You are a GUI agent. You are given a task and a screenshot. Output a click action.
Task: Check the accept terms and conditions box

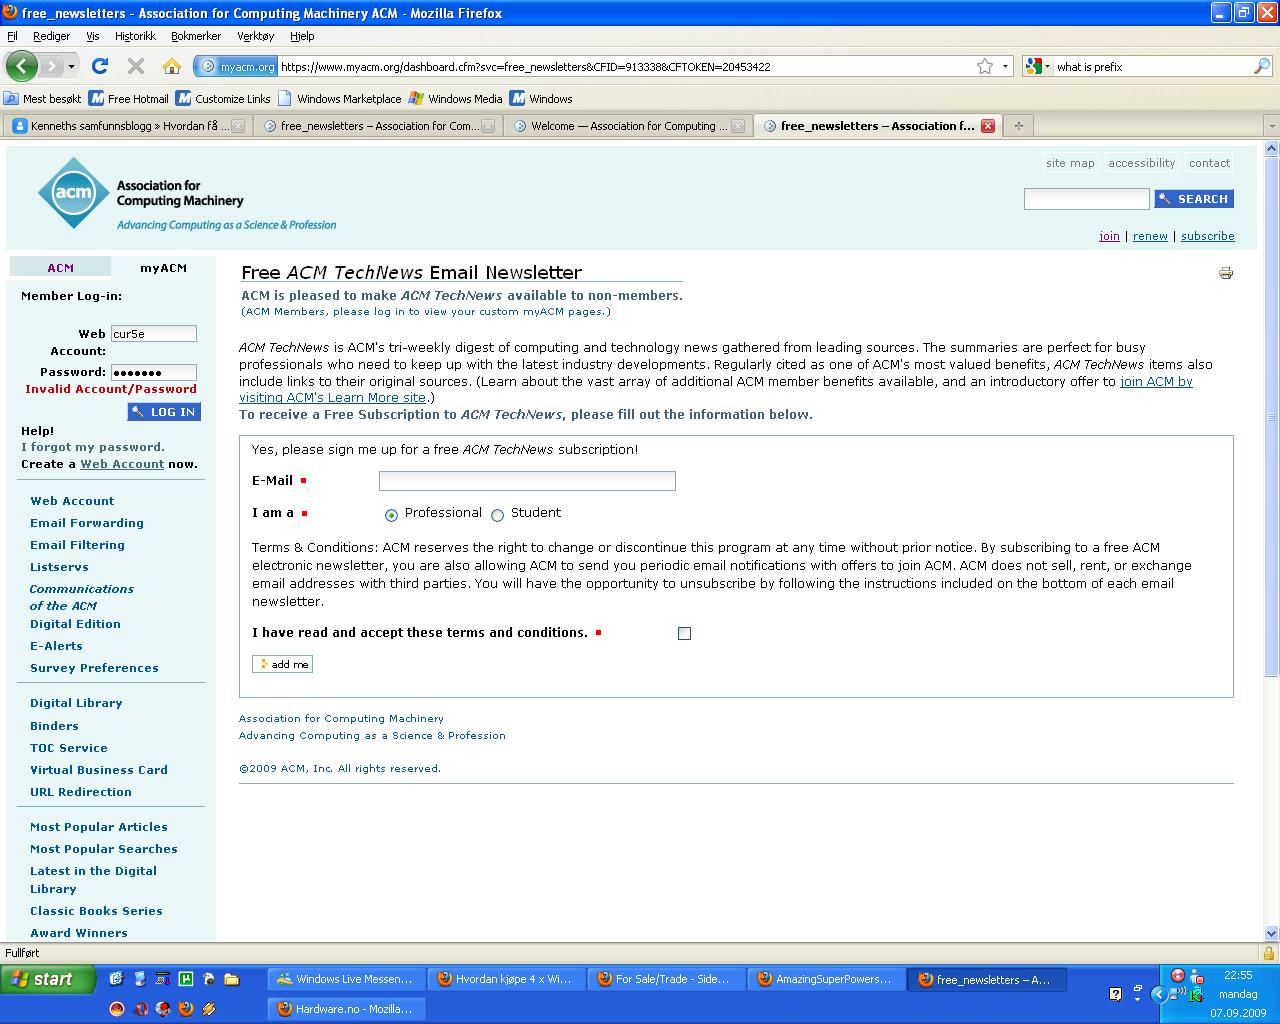684,633
